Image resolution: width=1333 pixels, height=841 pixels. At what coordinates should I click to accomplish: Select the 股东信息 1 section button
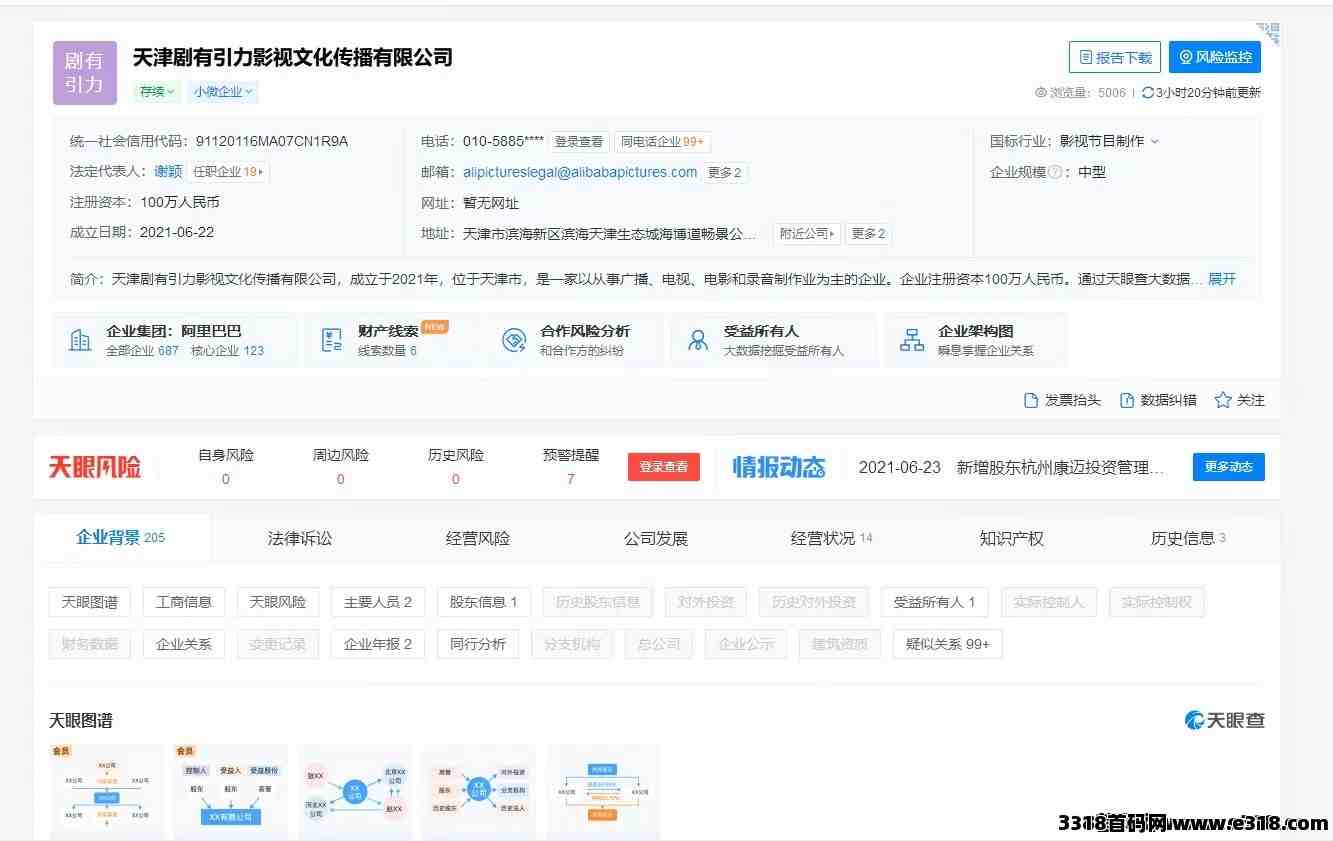pos(484,602)
